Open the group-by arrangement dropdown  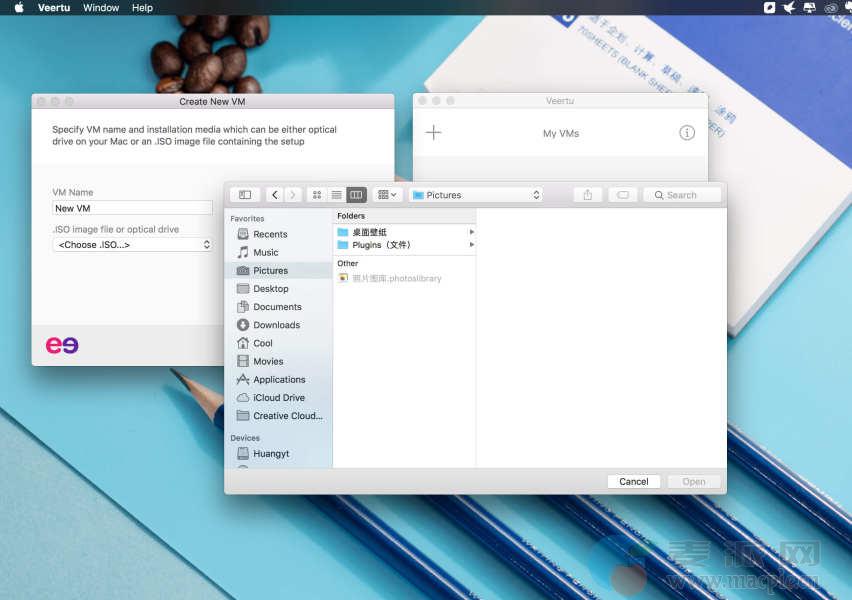[387, 195]
